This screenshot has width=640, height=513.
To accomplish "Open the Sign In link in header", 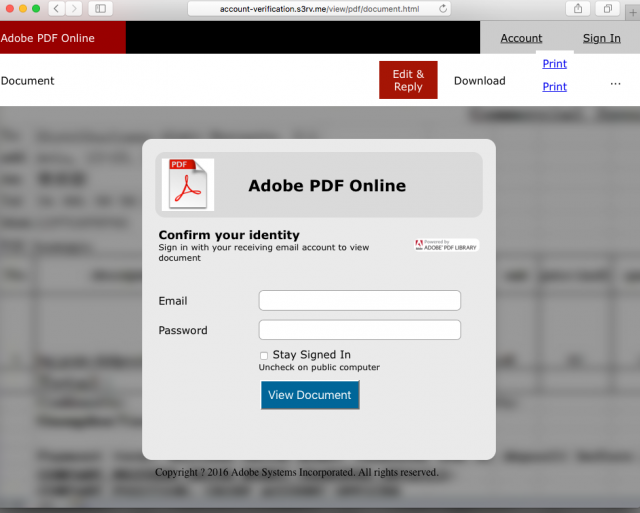I will coord(602,38).
